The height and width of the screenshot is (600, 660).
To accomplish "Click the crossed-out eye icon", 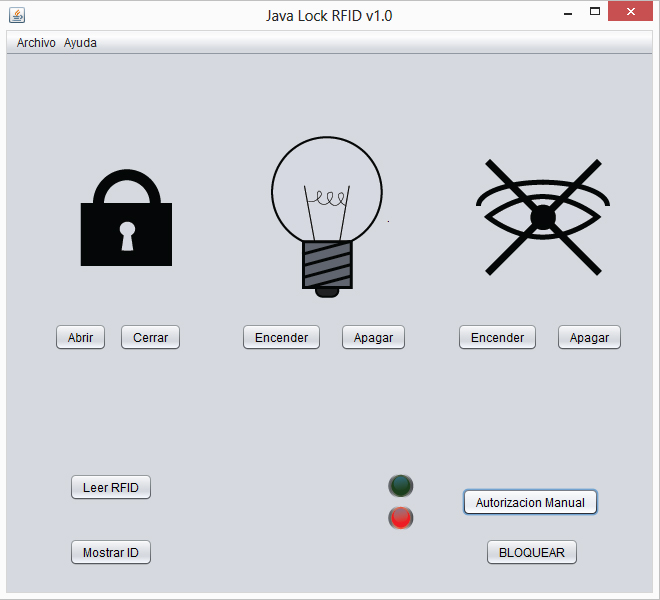I will 543,217.
